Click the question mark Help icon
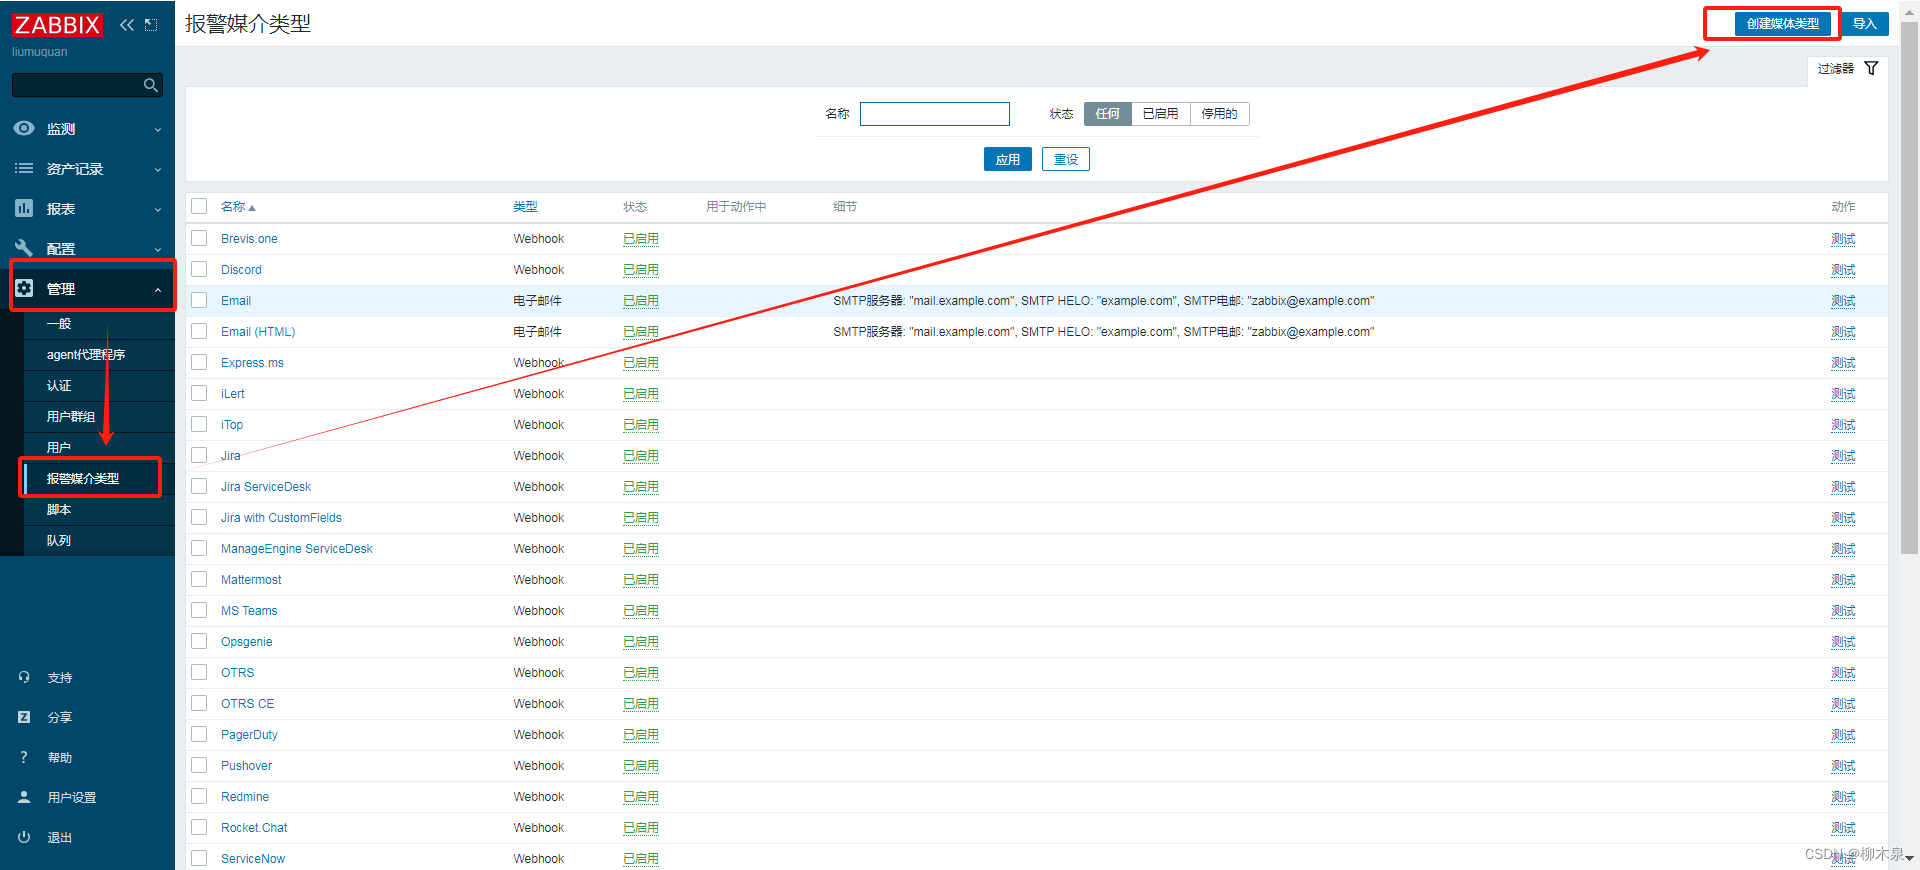This screenshot has width=1920, height=870. pyautogui.click(x=24, y=757)
